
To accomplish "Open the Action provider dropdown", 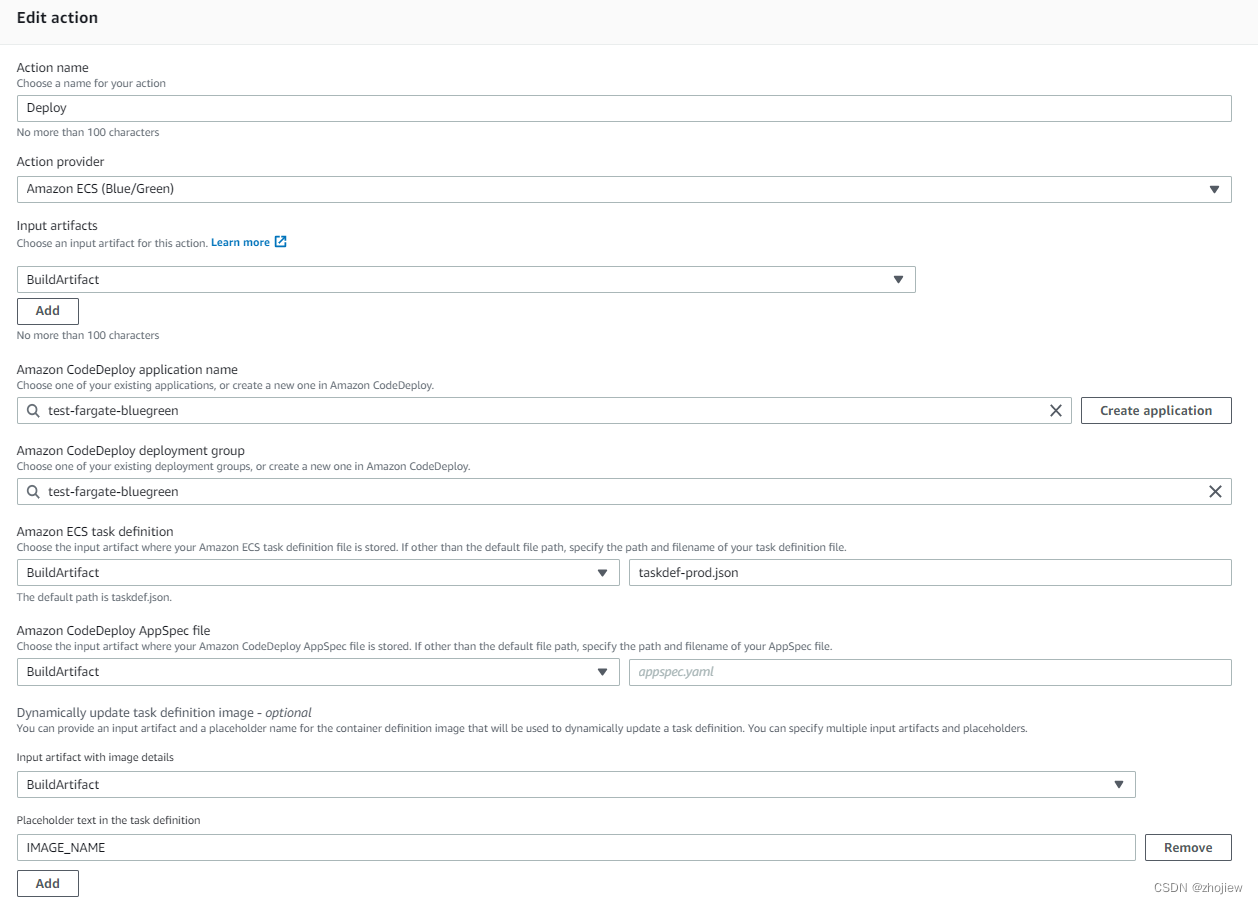I will click(x=624, y=189).
